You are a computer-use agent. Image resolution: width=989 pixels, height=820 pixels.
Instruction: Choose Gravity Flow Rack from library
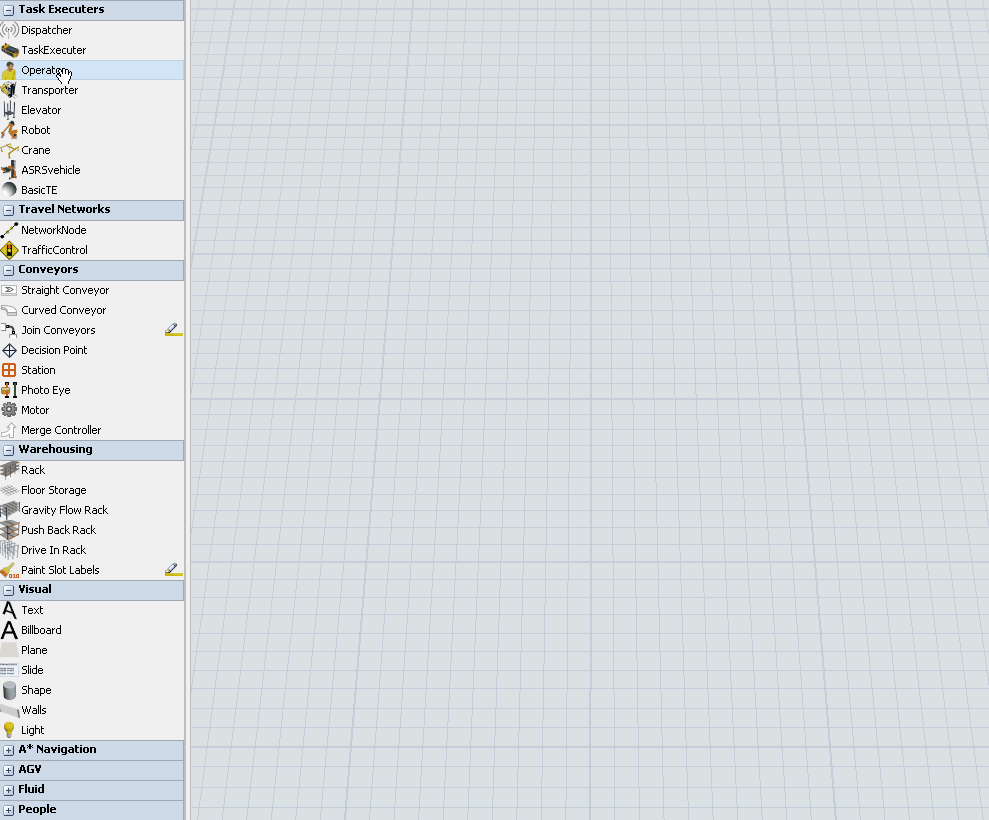tap(64, 510)
